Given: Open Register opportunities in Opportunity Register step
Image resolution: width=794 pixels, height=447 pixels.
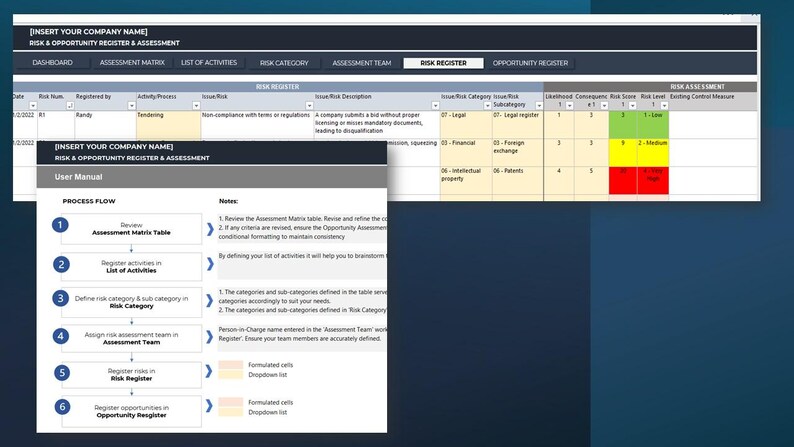Looking at the screenshot, I should [x=132, y=411].
